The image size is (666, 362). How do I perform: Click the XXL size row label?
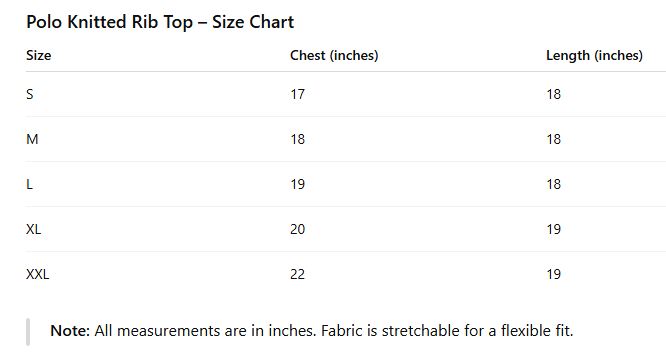click(38, 274)
